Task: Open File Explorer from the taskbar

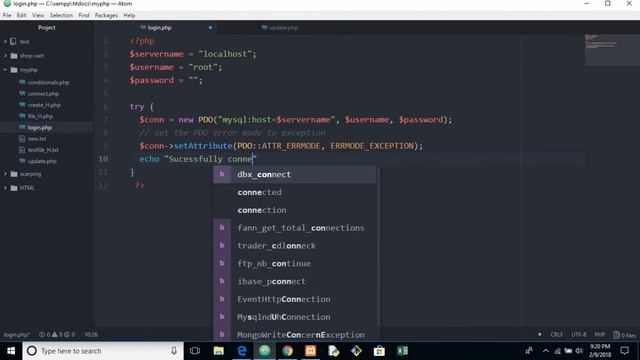Action: pyautogui.click(x=218, y=351)
